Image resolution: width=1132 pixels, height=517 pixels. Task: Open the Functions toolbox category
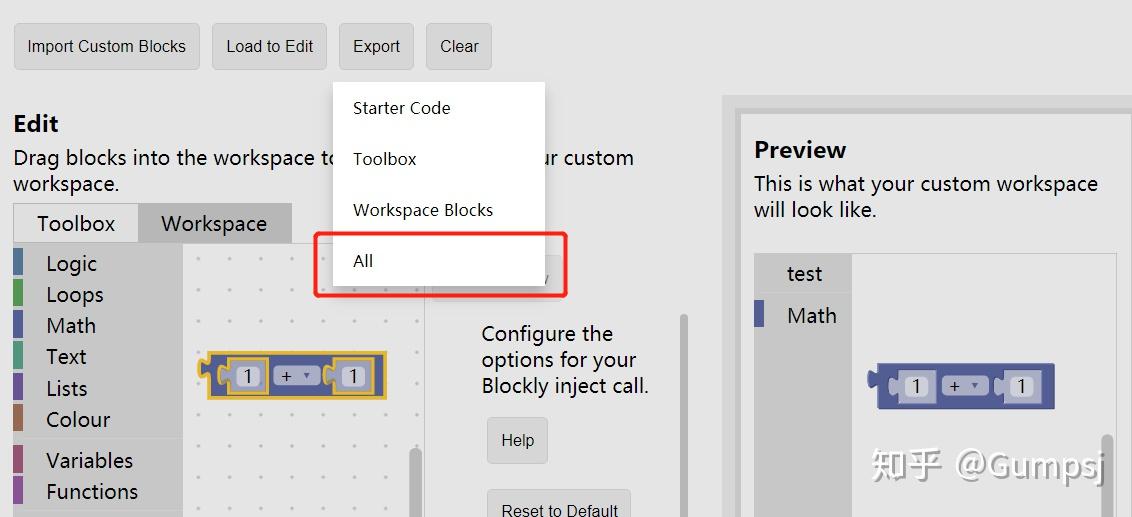(92, 492)
